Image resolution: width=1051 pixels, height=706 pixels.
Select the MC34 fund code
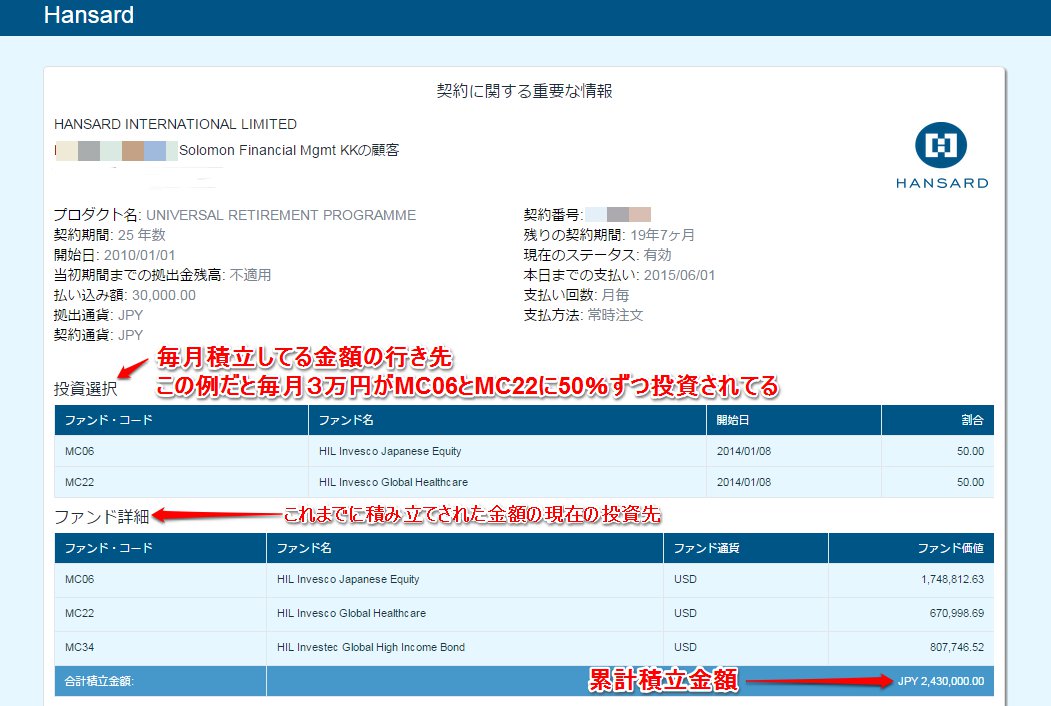(x=79, y=648)
